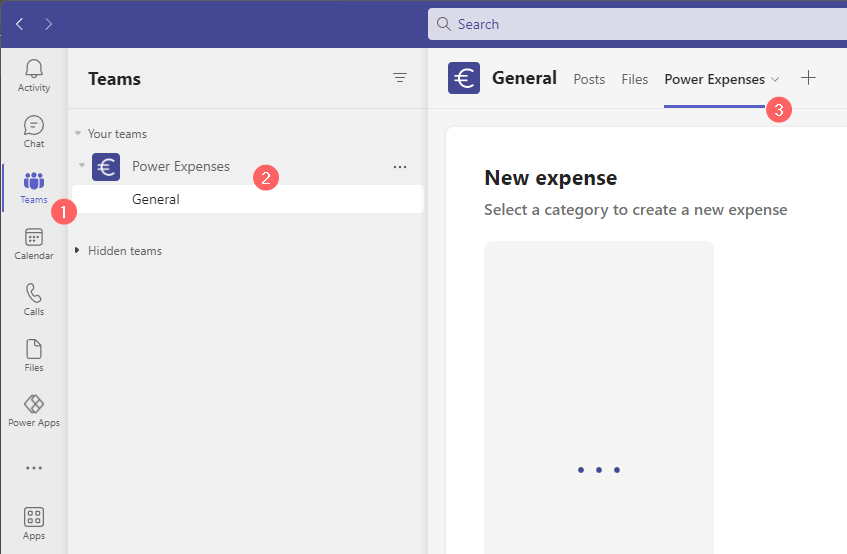This screenshot has width=847, height=554.
Task: Select the Teams sidebar icon
Action: click(34, 183)
